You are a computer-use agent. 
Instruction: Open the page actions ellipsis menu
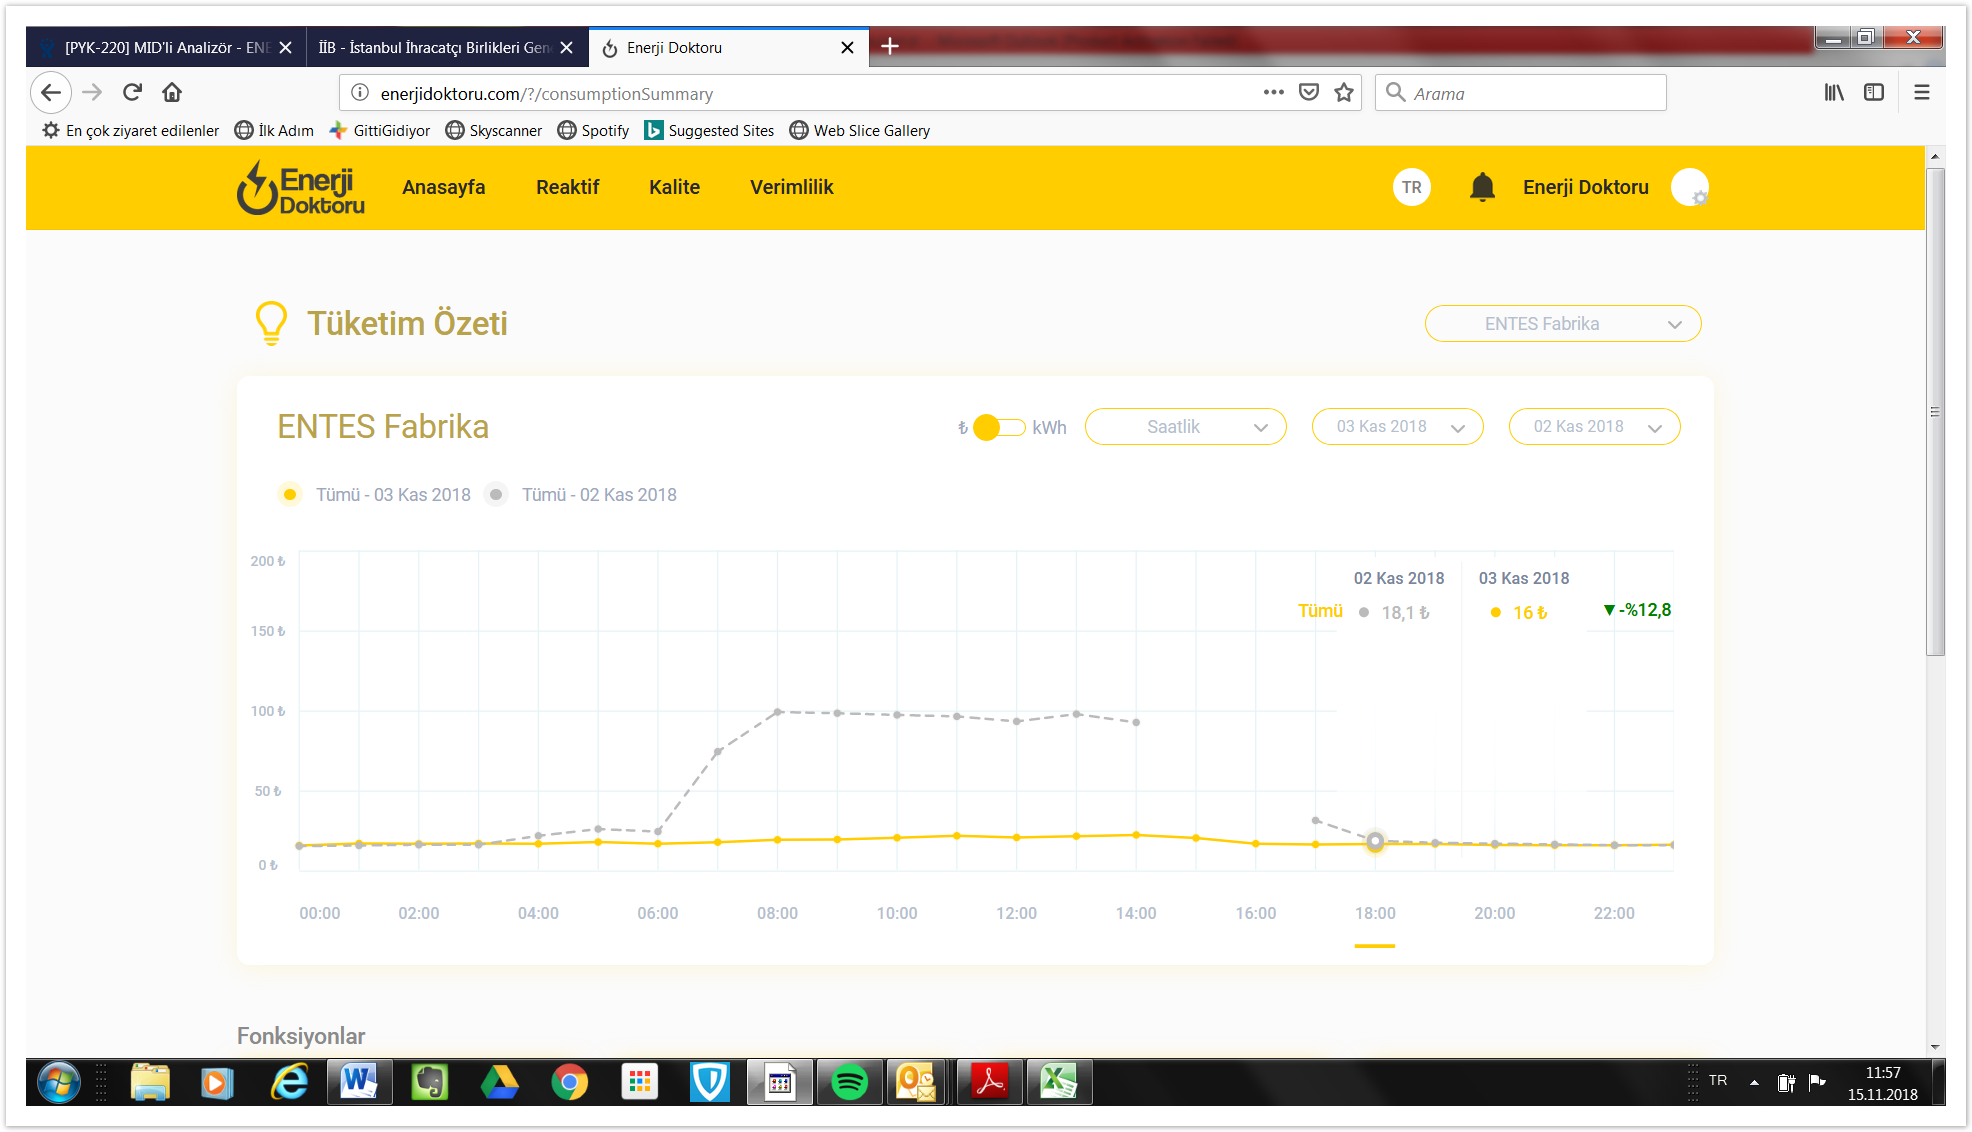click(x=1273, y=93)
